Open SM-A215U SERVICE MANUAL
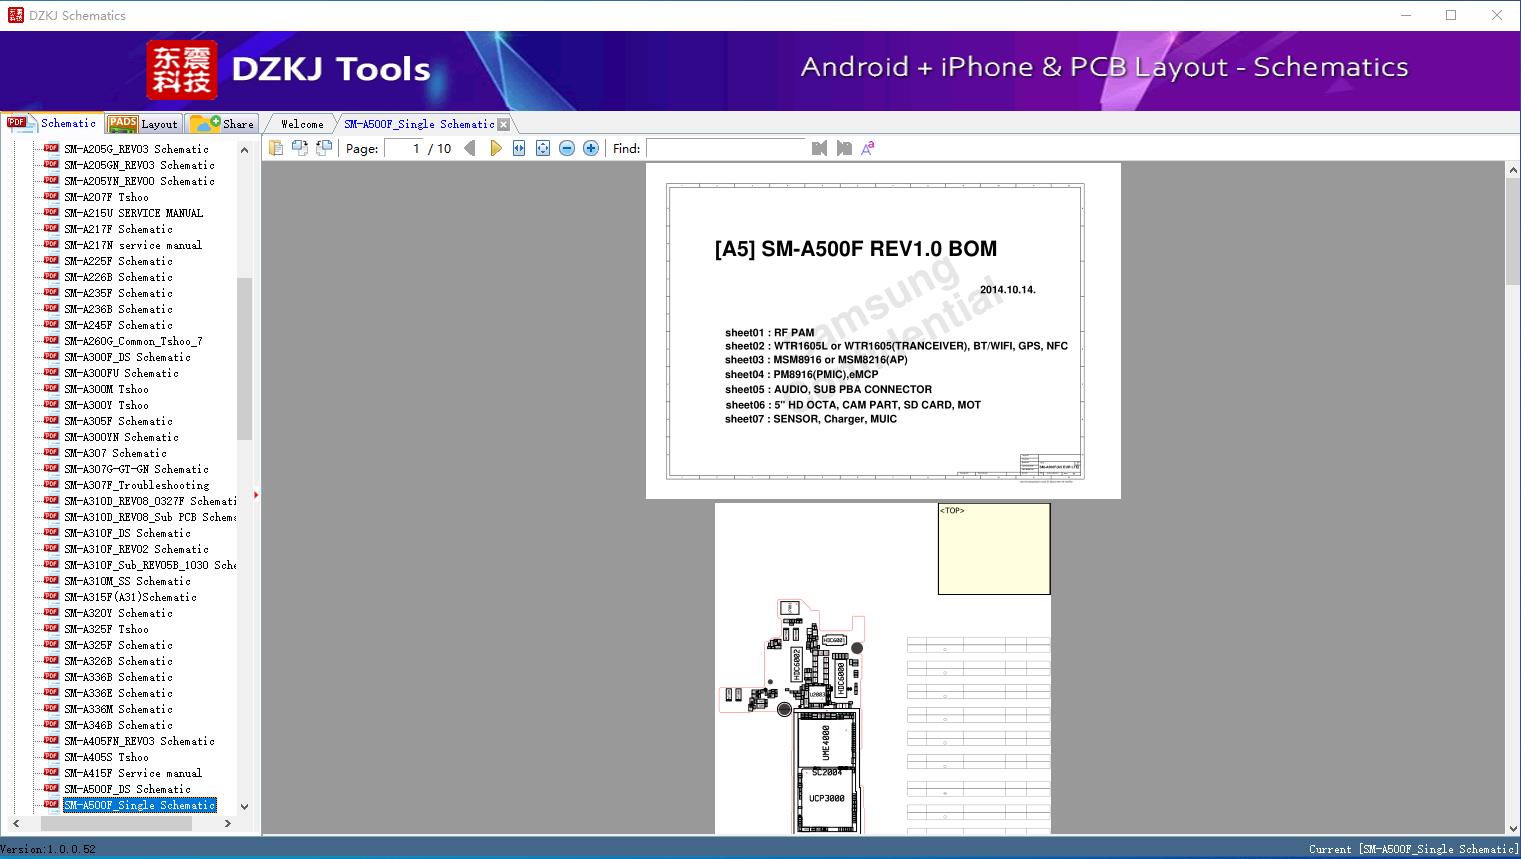The width and height of the screenshot is (1521, 859). (133, 213)
